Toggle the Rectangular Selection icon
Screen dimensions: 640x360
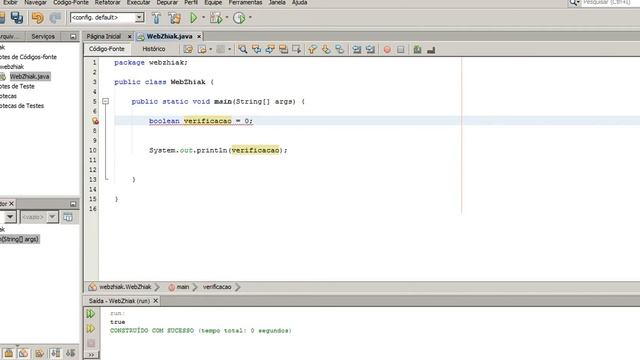[297, 49]
